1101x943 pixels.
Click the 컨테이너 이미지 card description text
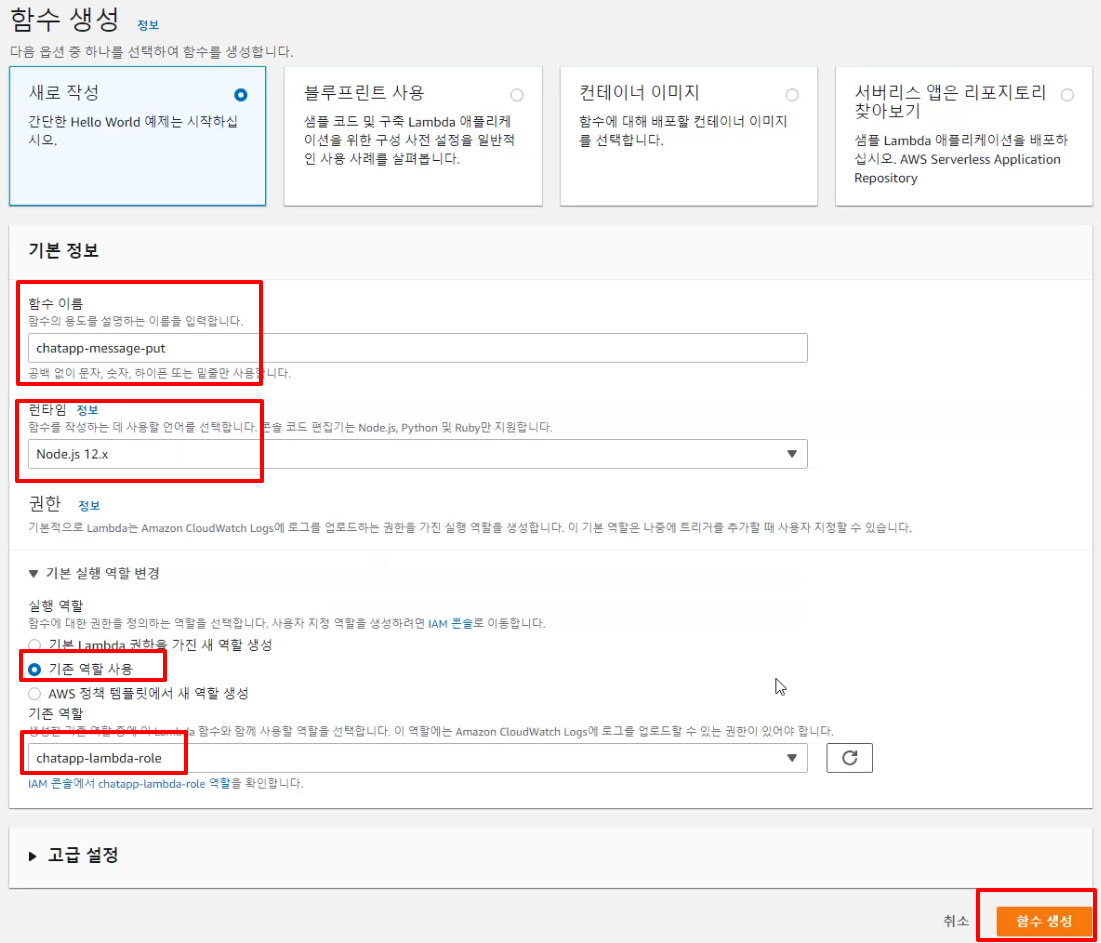click(x=683, y=131)
